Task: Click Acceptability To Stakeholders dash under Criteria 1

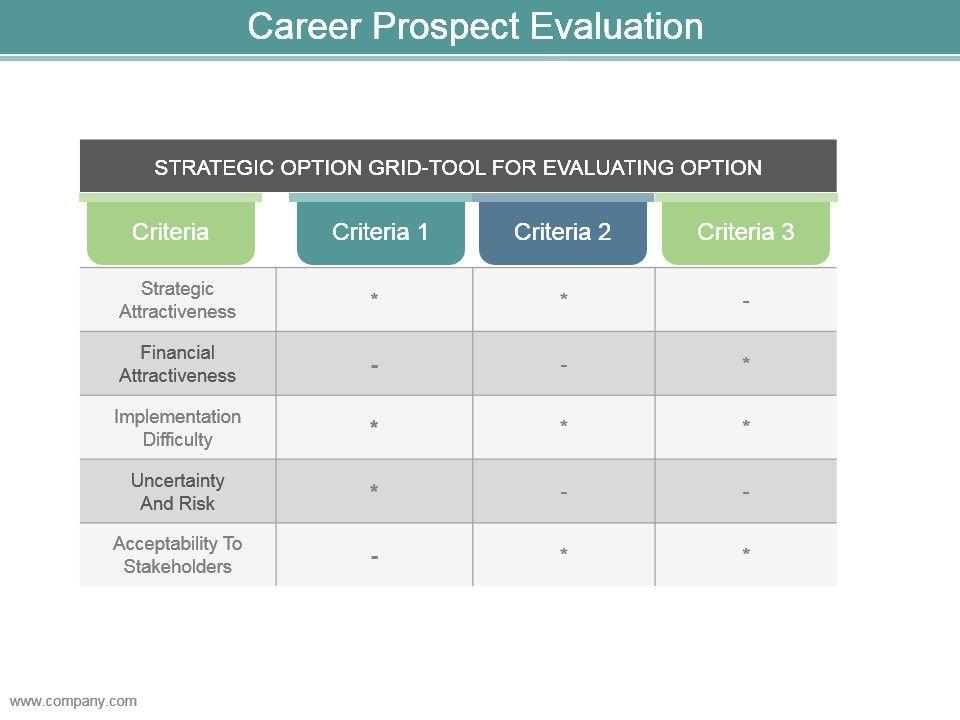Action: point(374,556)
